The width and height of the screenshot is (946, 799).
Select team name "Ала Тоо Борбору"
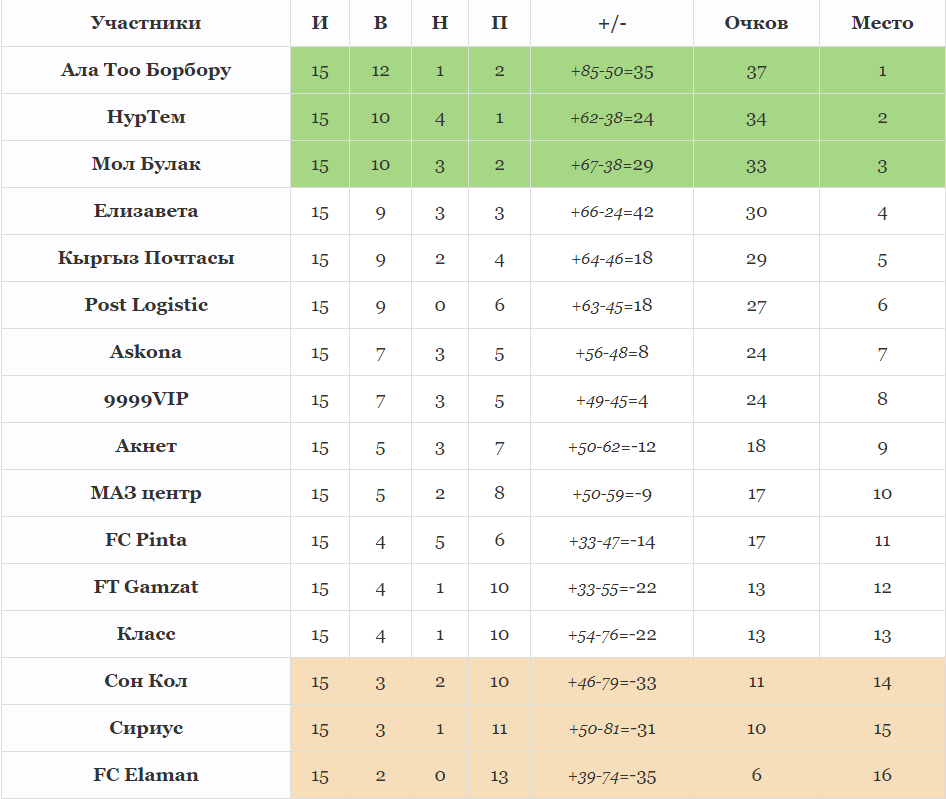tap(146, 70)
